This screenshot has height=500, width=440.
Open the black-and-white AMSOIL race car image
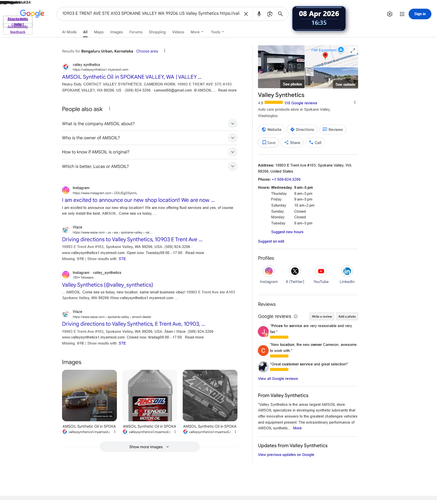210,395
